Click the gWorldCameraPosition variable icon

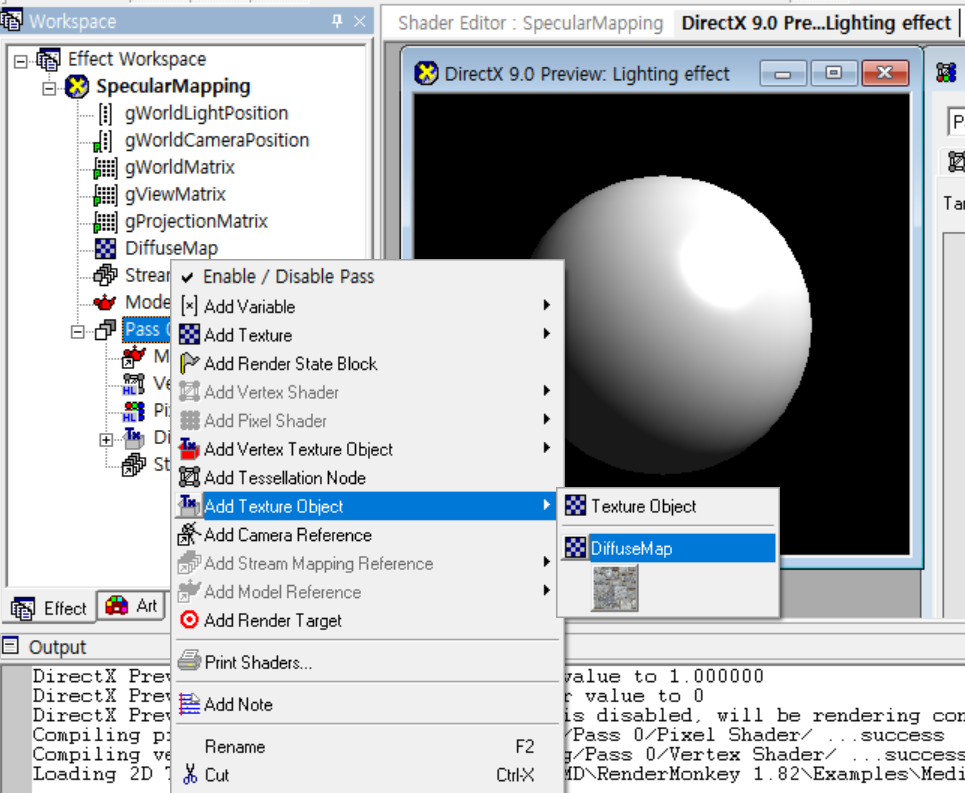tap(103, 141)
